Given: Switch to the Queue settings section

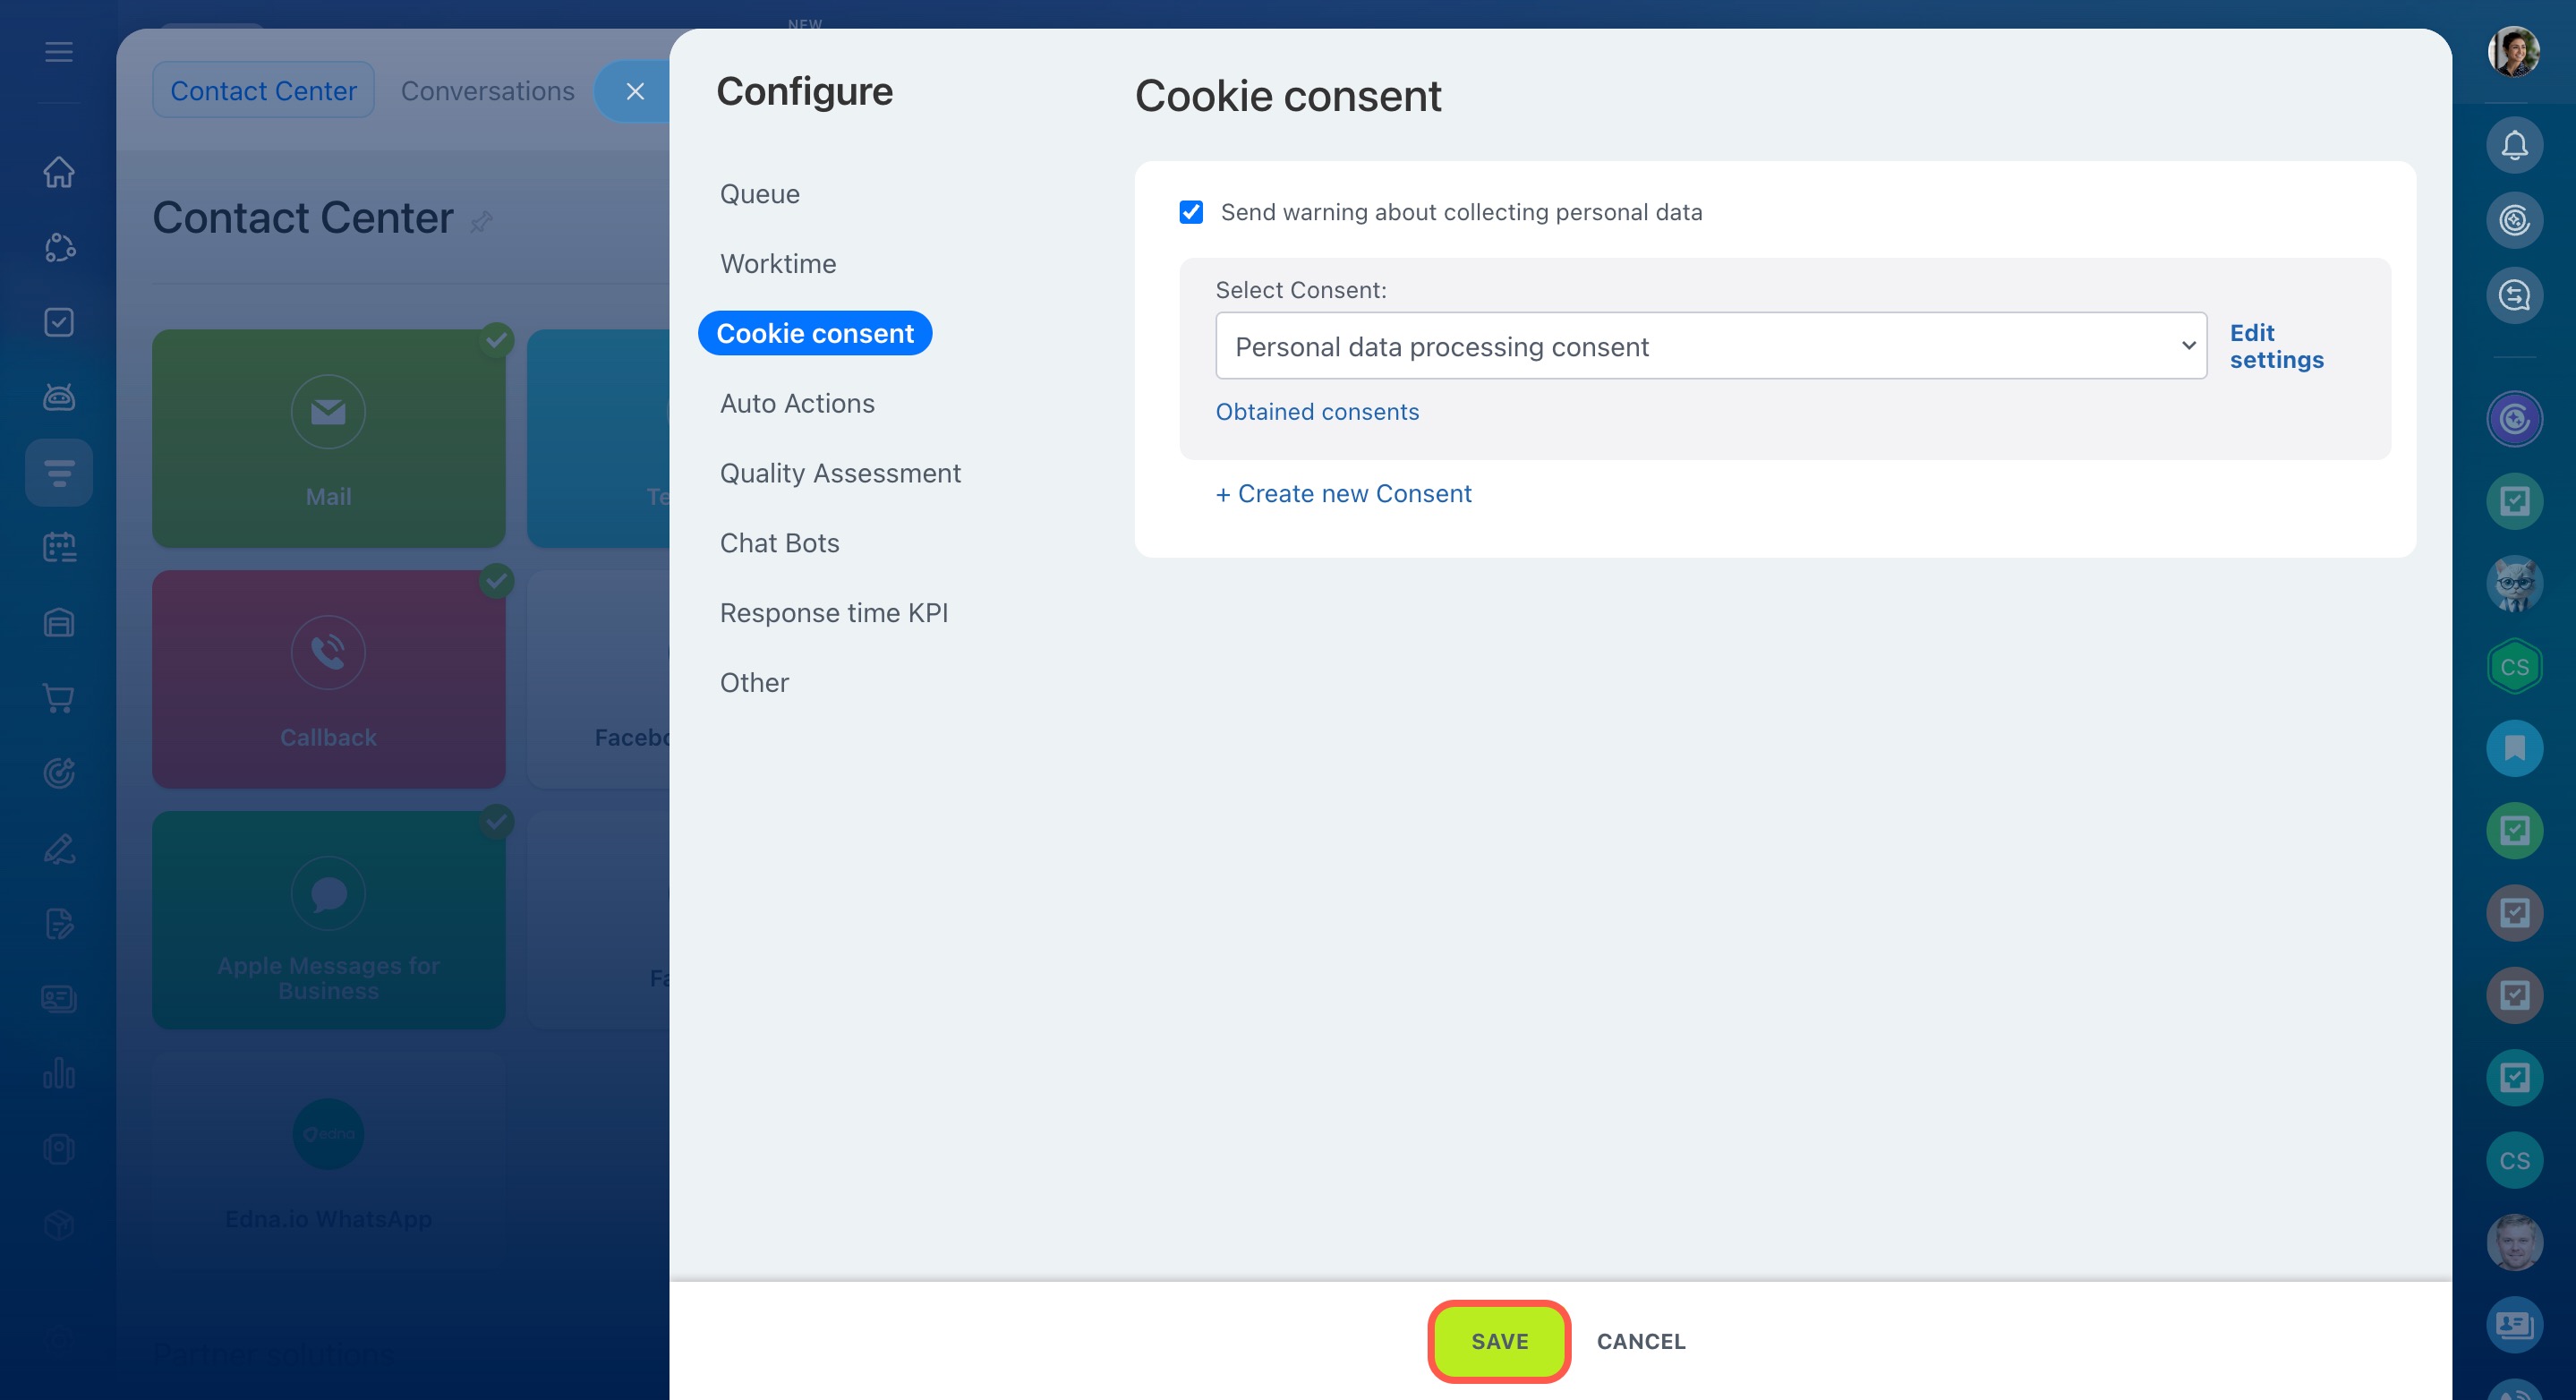Looking at the screenshot, I should [x=759, y=194].
